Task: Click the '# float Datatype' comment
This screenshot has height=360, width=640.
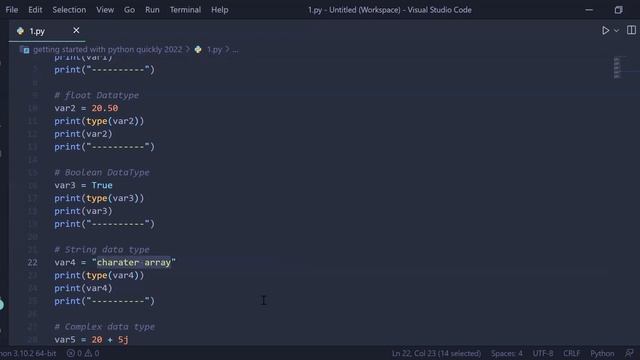Action: (96, 95)
